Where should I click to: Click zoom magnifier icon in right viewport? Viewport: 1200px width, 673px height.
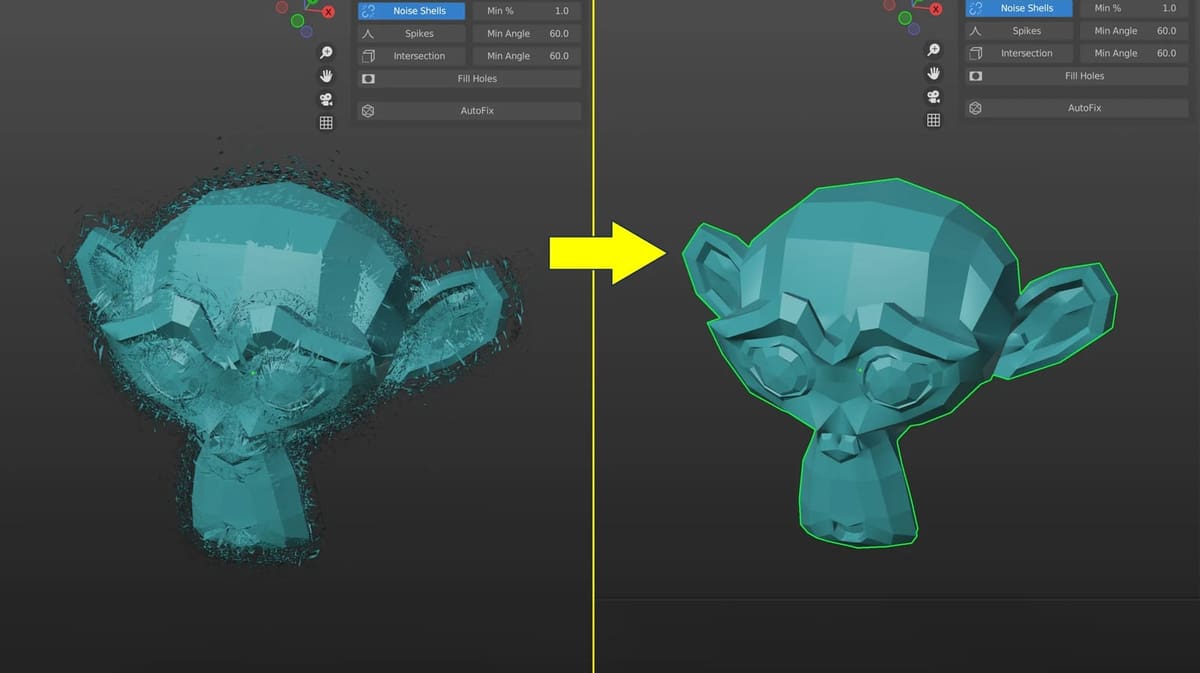point(934,50)
